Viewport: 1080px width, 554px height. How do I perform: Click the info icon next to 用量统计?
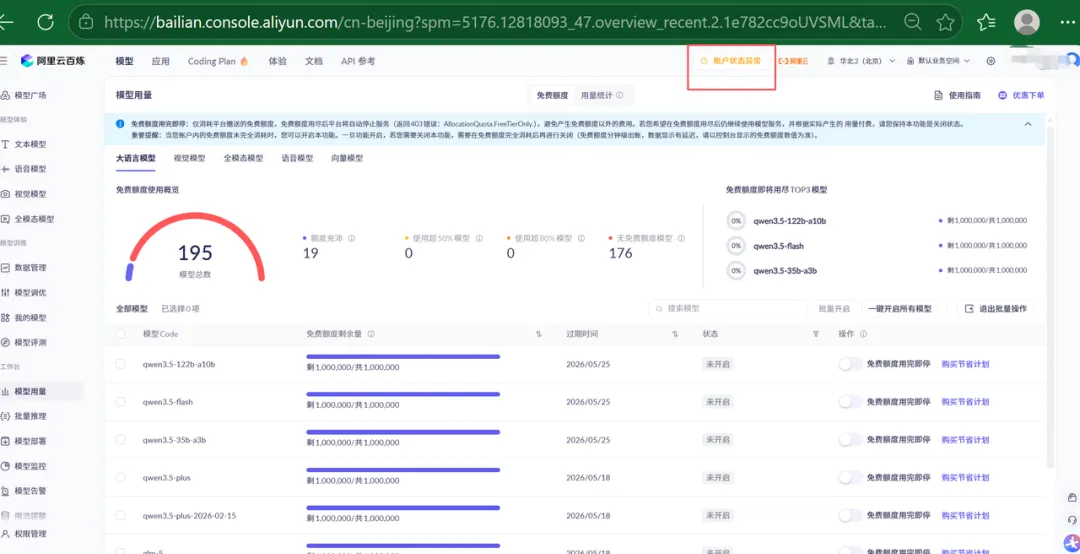pyautogui.click(x=620, y=95)
